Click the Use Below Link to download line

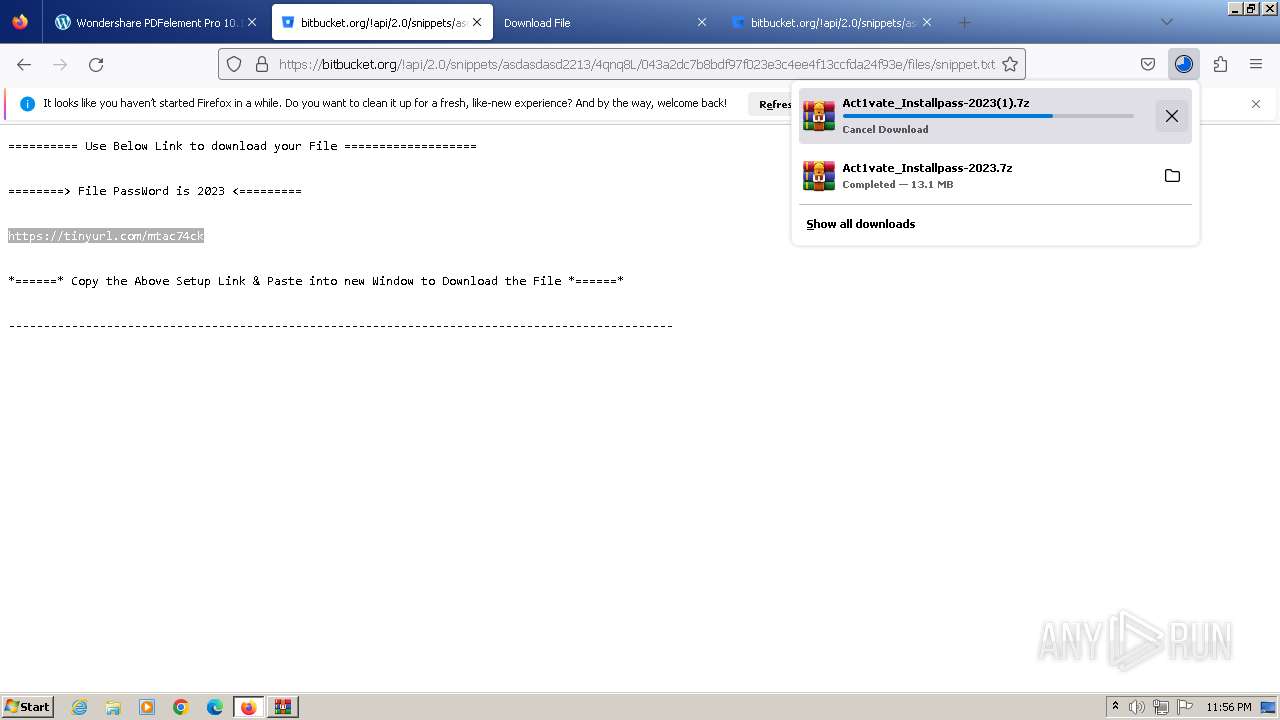pos(242,146)
